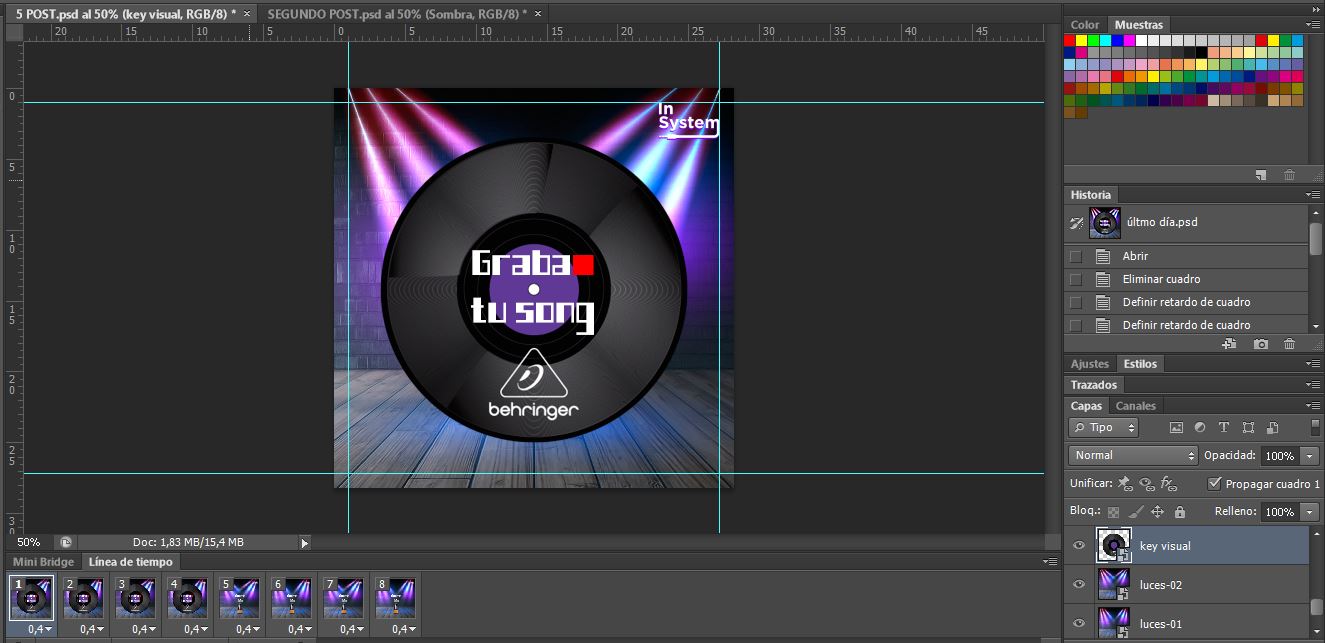The height and width of the screenshot is (643, 1325).
Task: Click the Opacidad 100% value field
Action: [1279, 456]
